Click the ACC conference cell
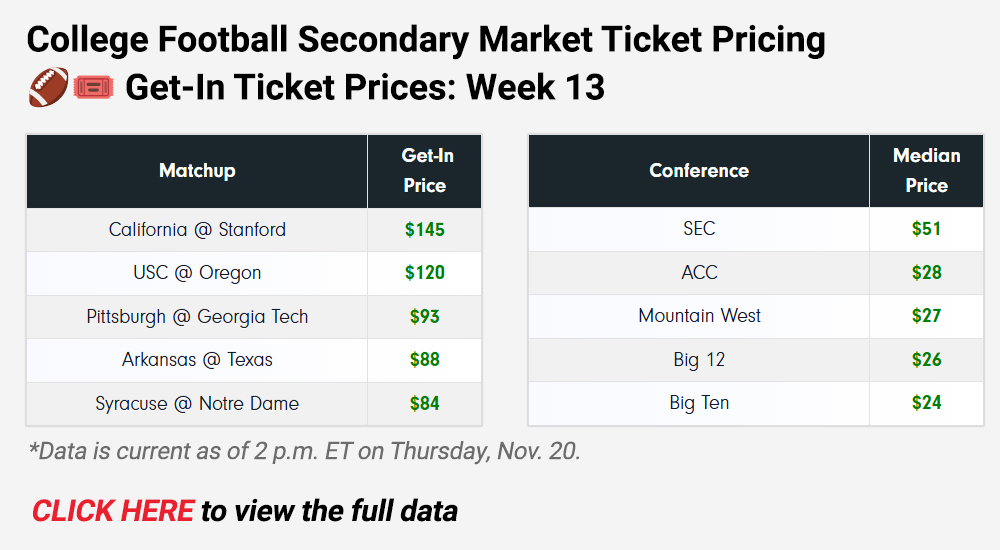The height and width of the screenshot is (550, 1000). [x=699, y=273]
